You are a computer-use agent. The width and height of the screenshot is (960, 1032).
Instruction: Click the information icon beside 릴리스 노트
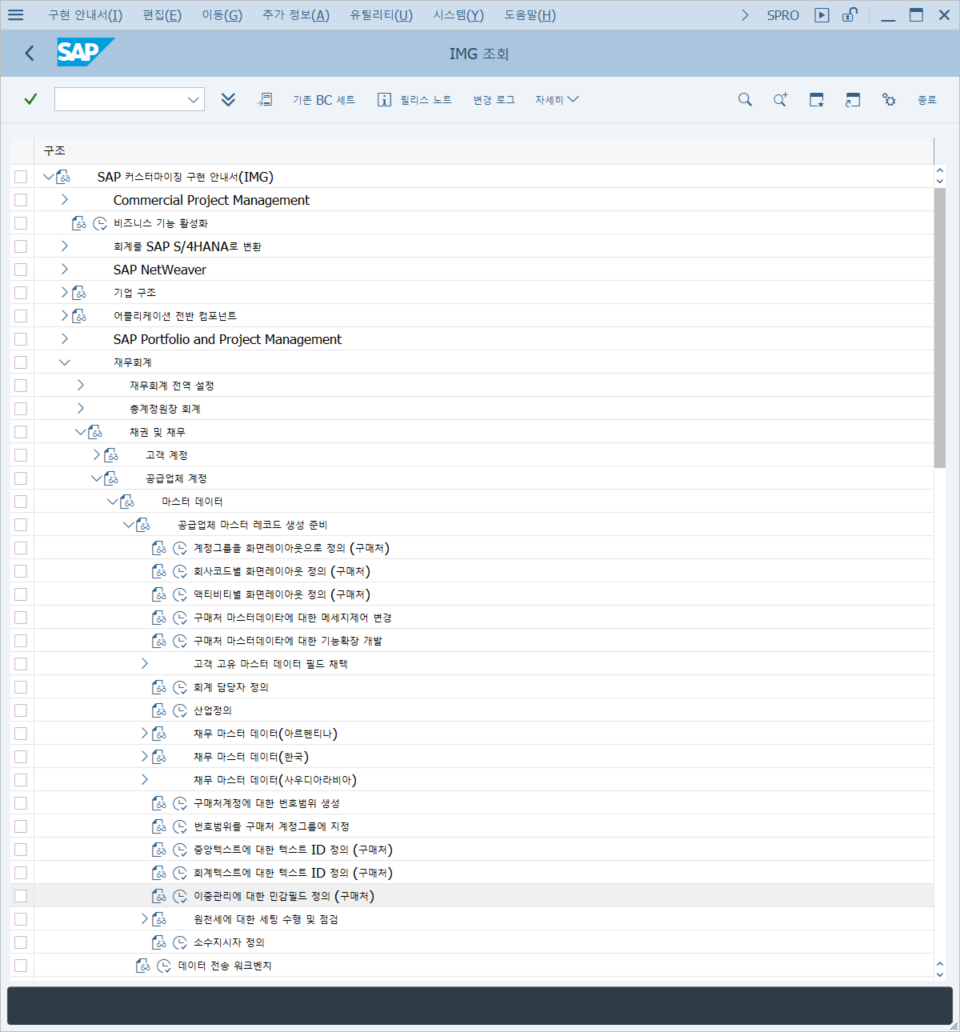(x=384, y=99)
